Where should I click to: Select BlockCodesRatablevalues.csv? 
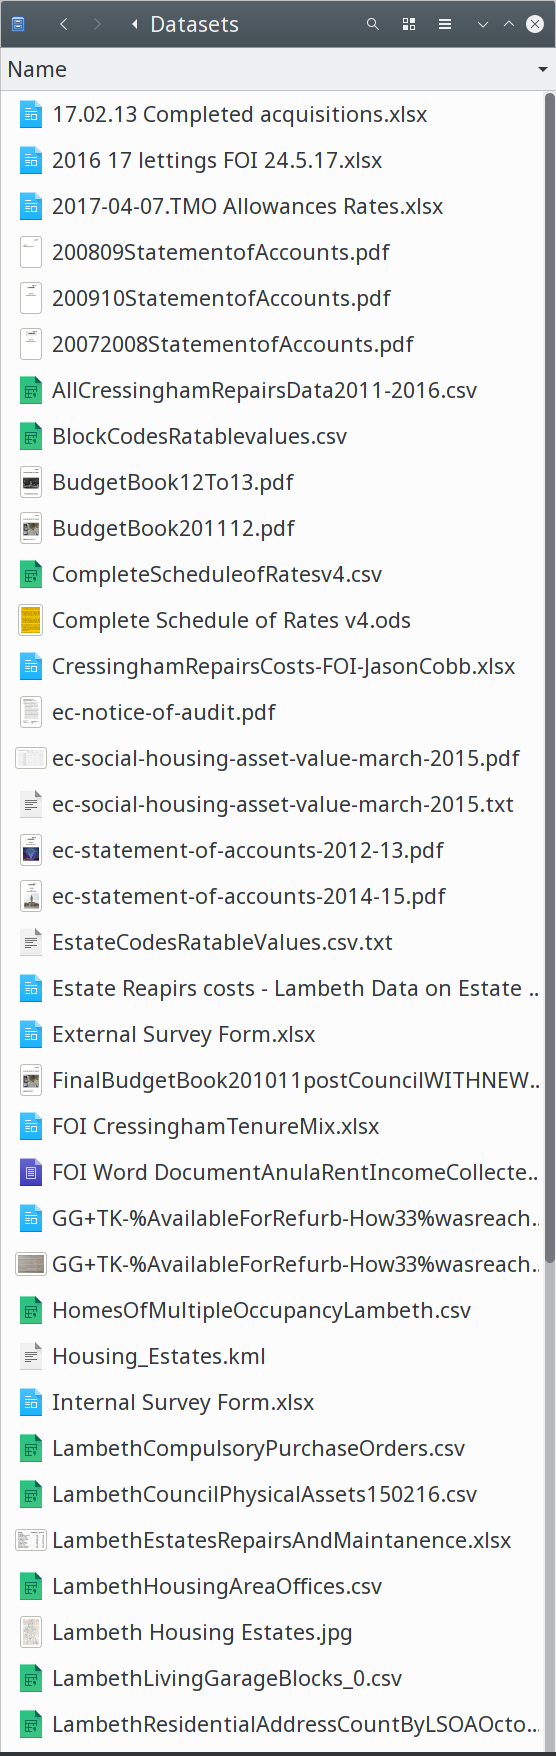(x=200, y=436)
